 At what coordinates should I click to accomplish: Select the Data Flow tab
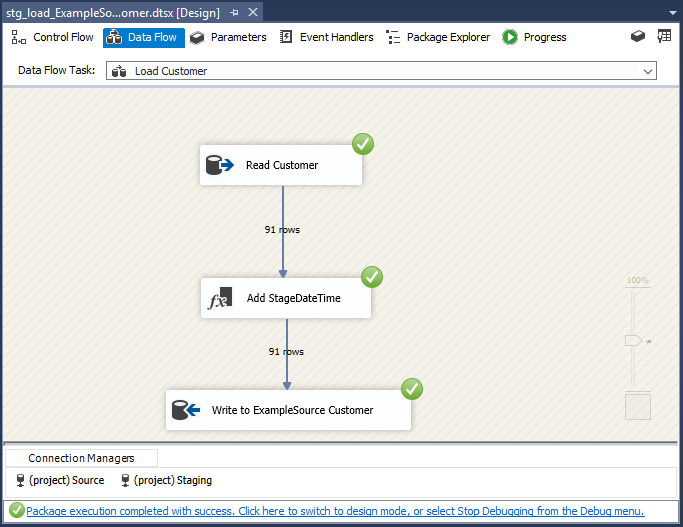tap(144, 37)
